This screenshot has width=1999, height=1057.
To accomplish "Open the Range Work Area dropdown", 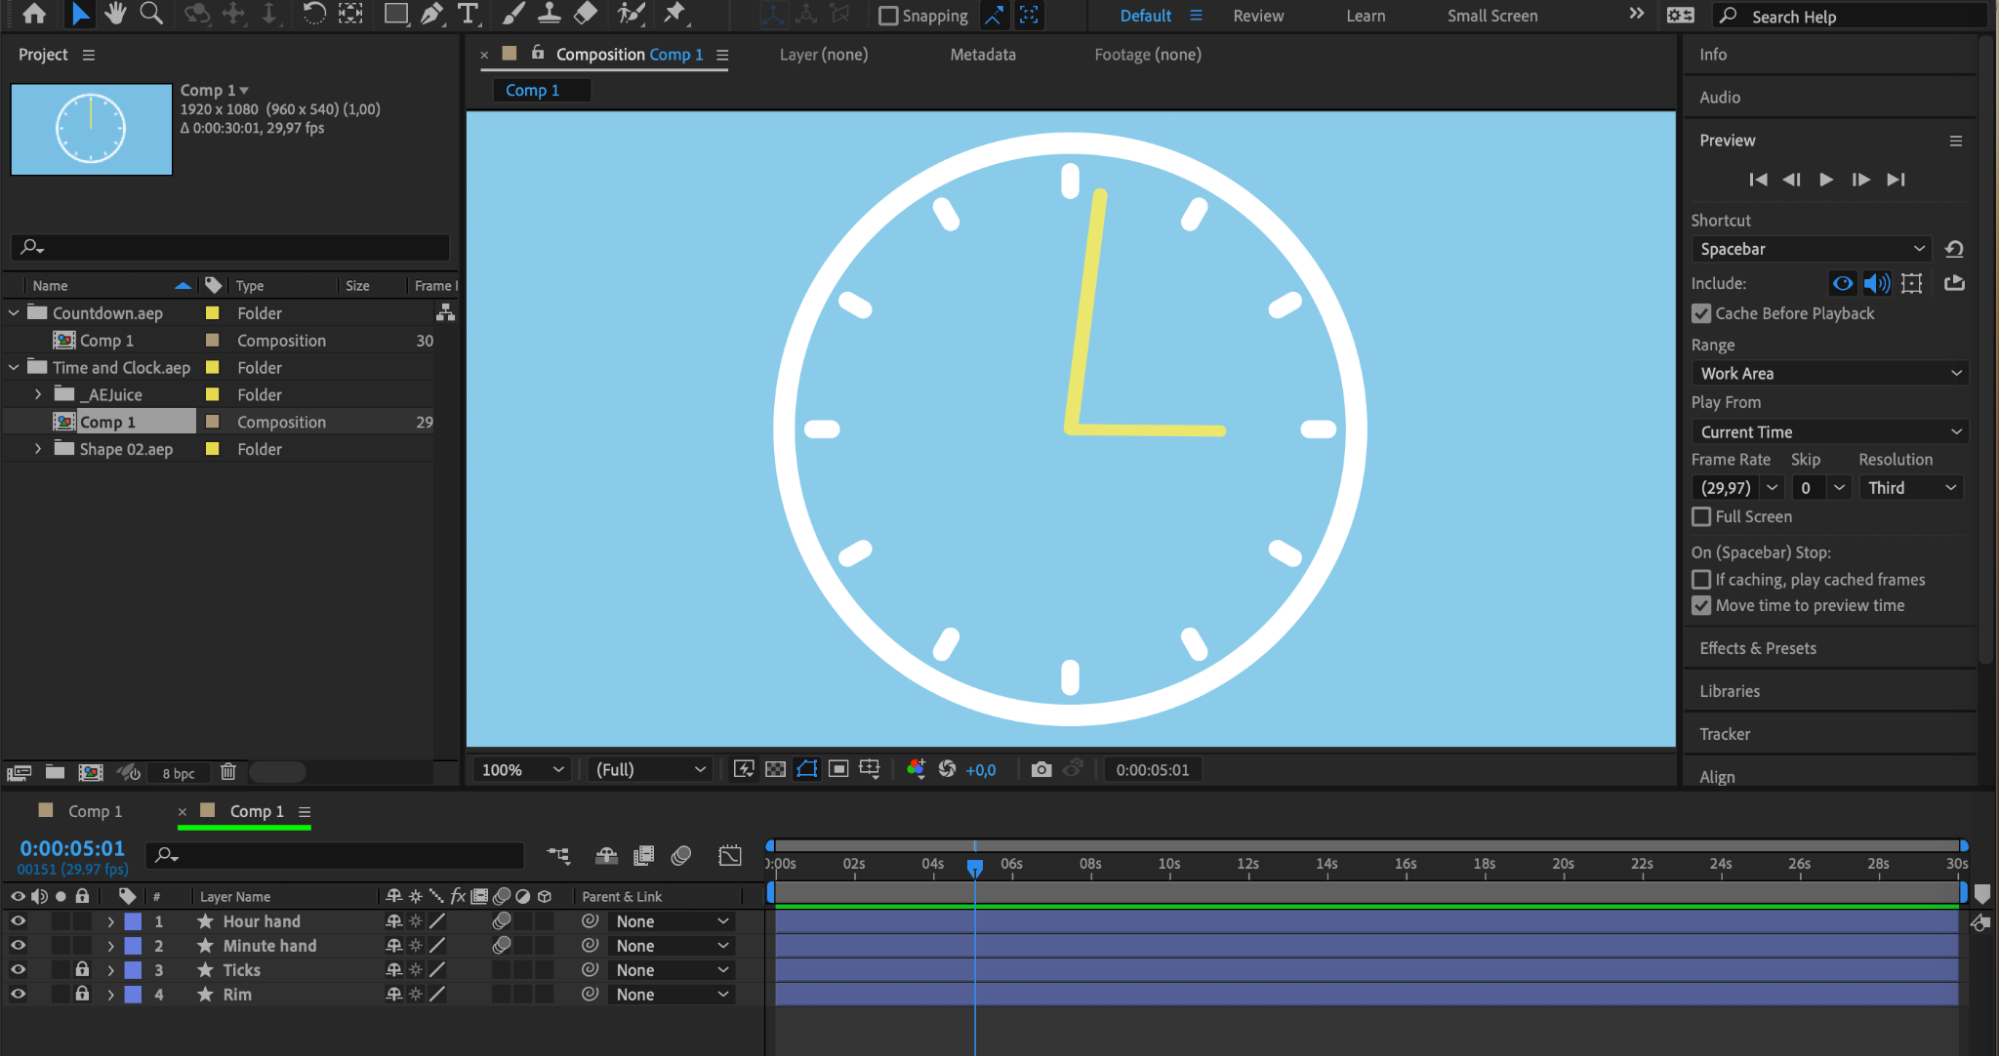I will [x=1829, y=374].
